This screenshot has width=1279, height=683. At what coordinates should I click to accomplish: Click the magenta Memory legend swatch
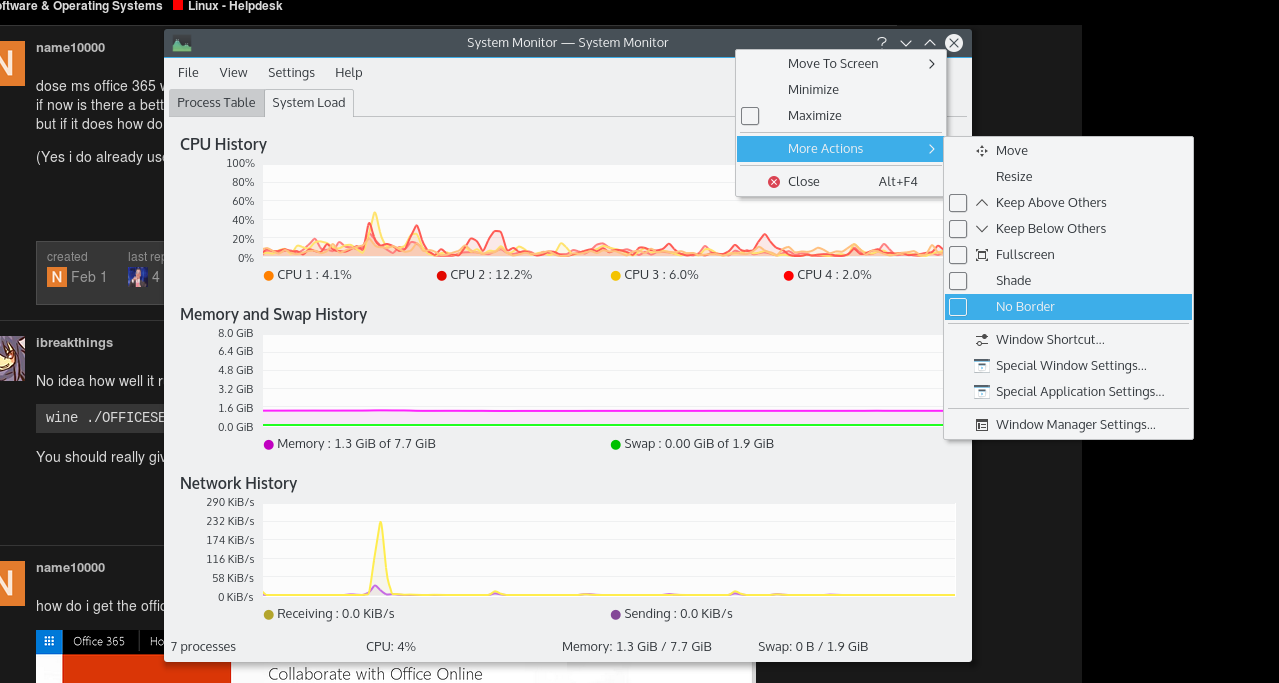(x=266, y=443)
